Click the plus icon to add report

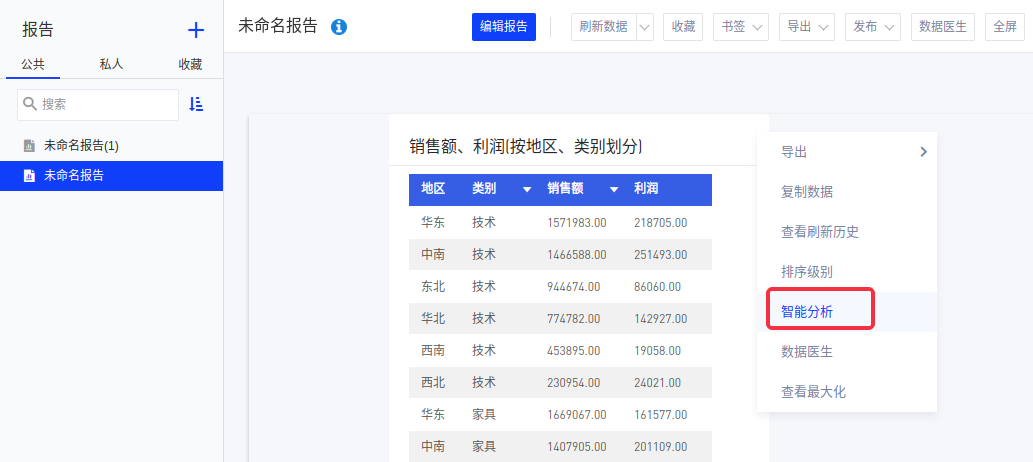[196, 30]
